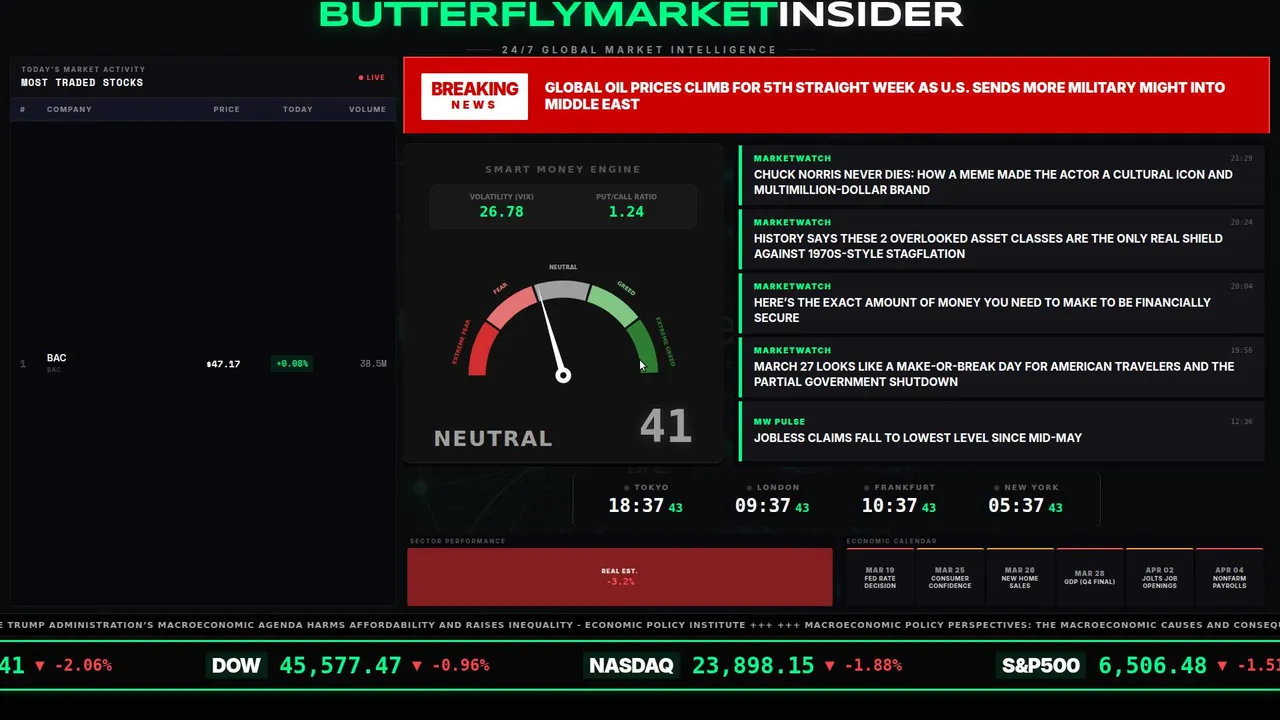Click the DOW down arrow indicator
This screenshot has width=1280, height=720.
(416, 665)
